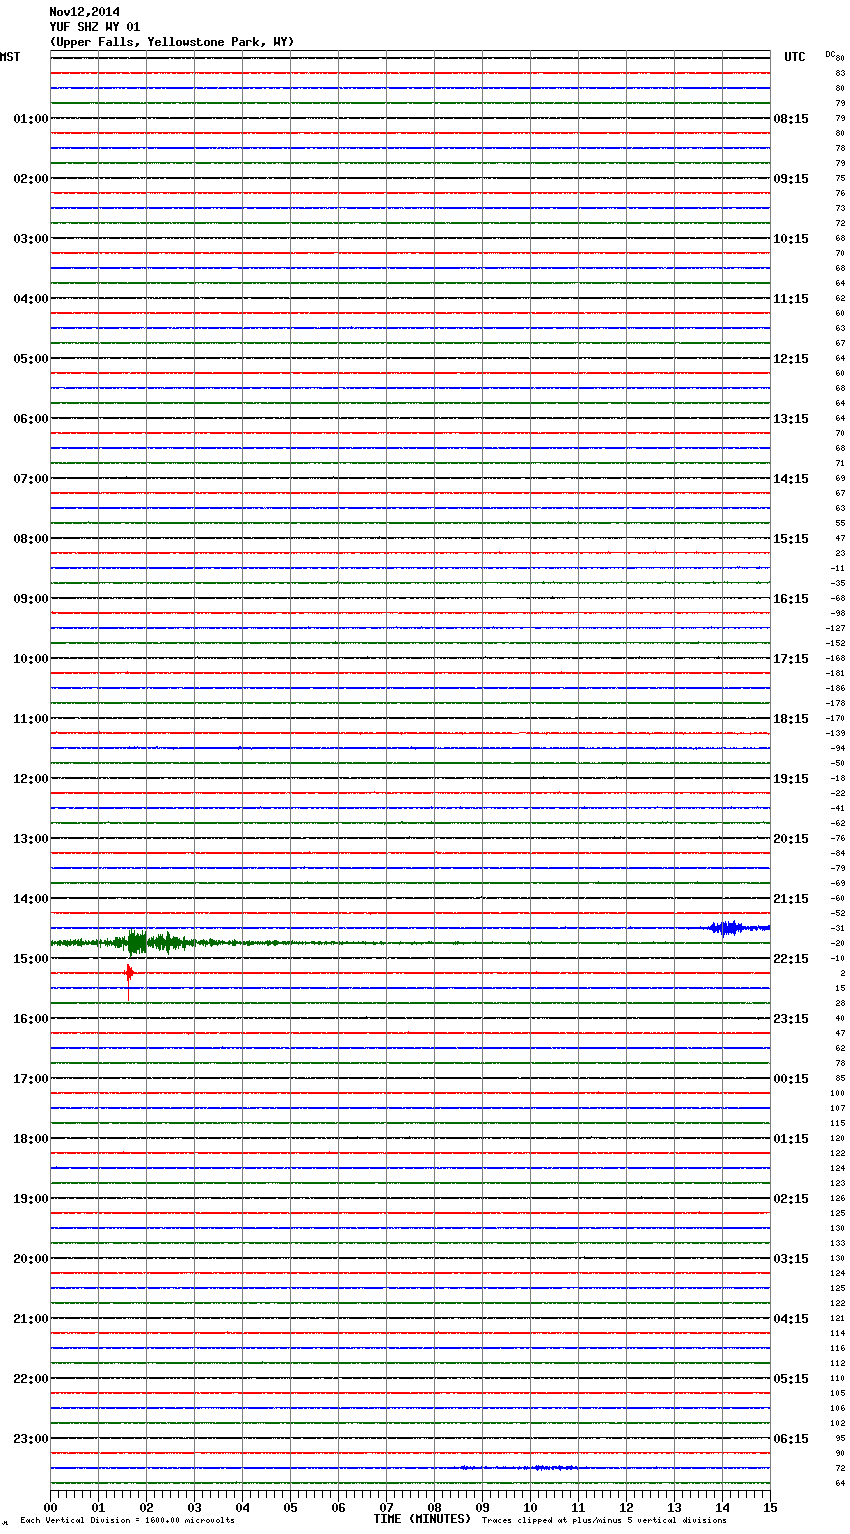Select the 02:00 MST time label
Screen dimensions: 850x1534
point(30,179)
